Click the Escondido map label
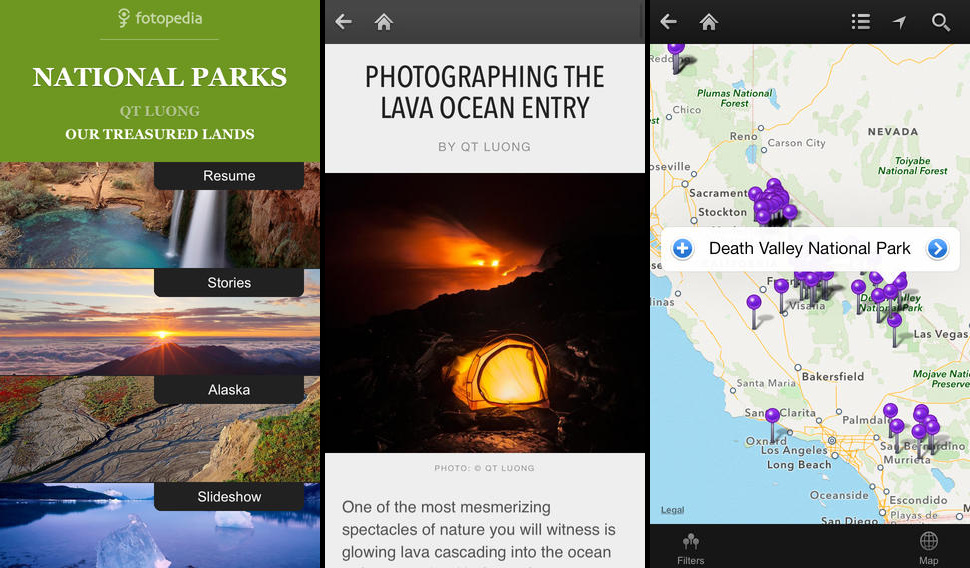The width and height of the screenshot is (970, 568). pos(919,500)
